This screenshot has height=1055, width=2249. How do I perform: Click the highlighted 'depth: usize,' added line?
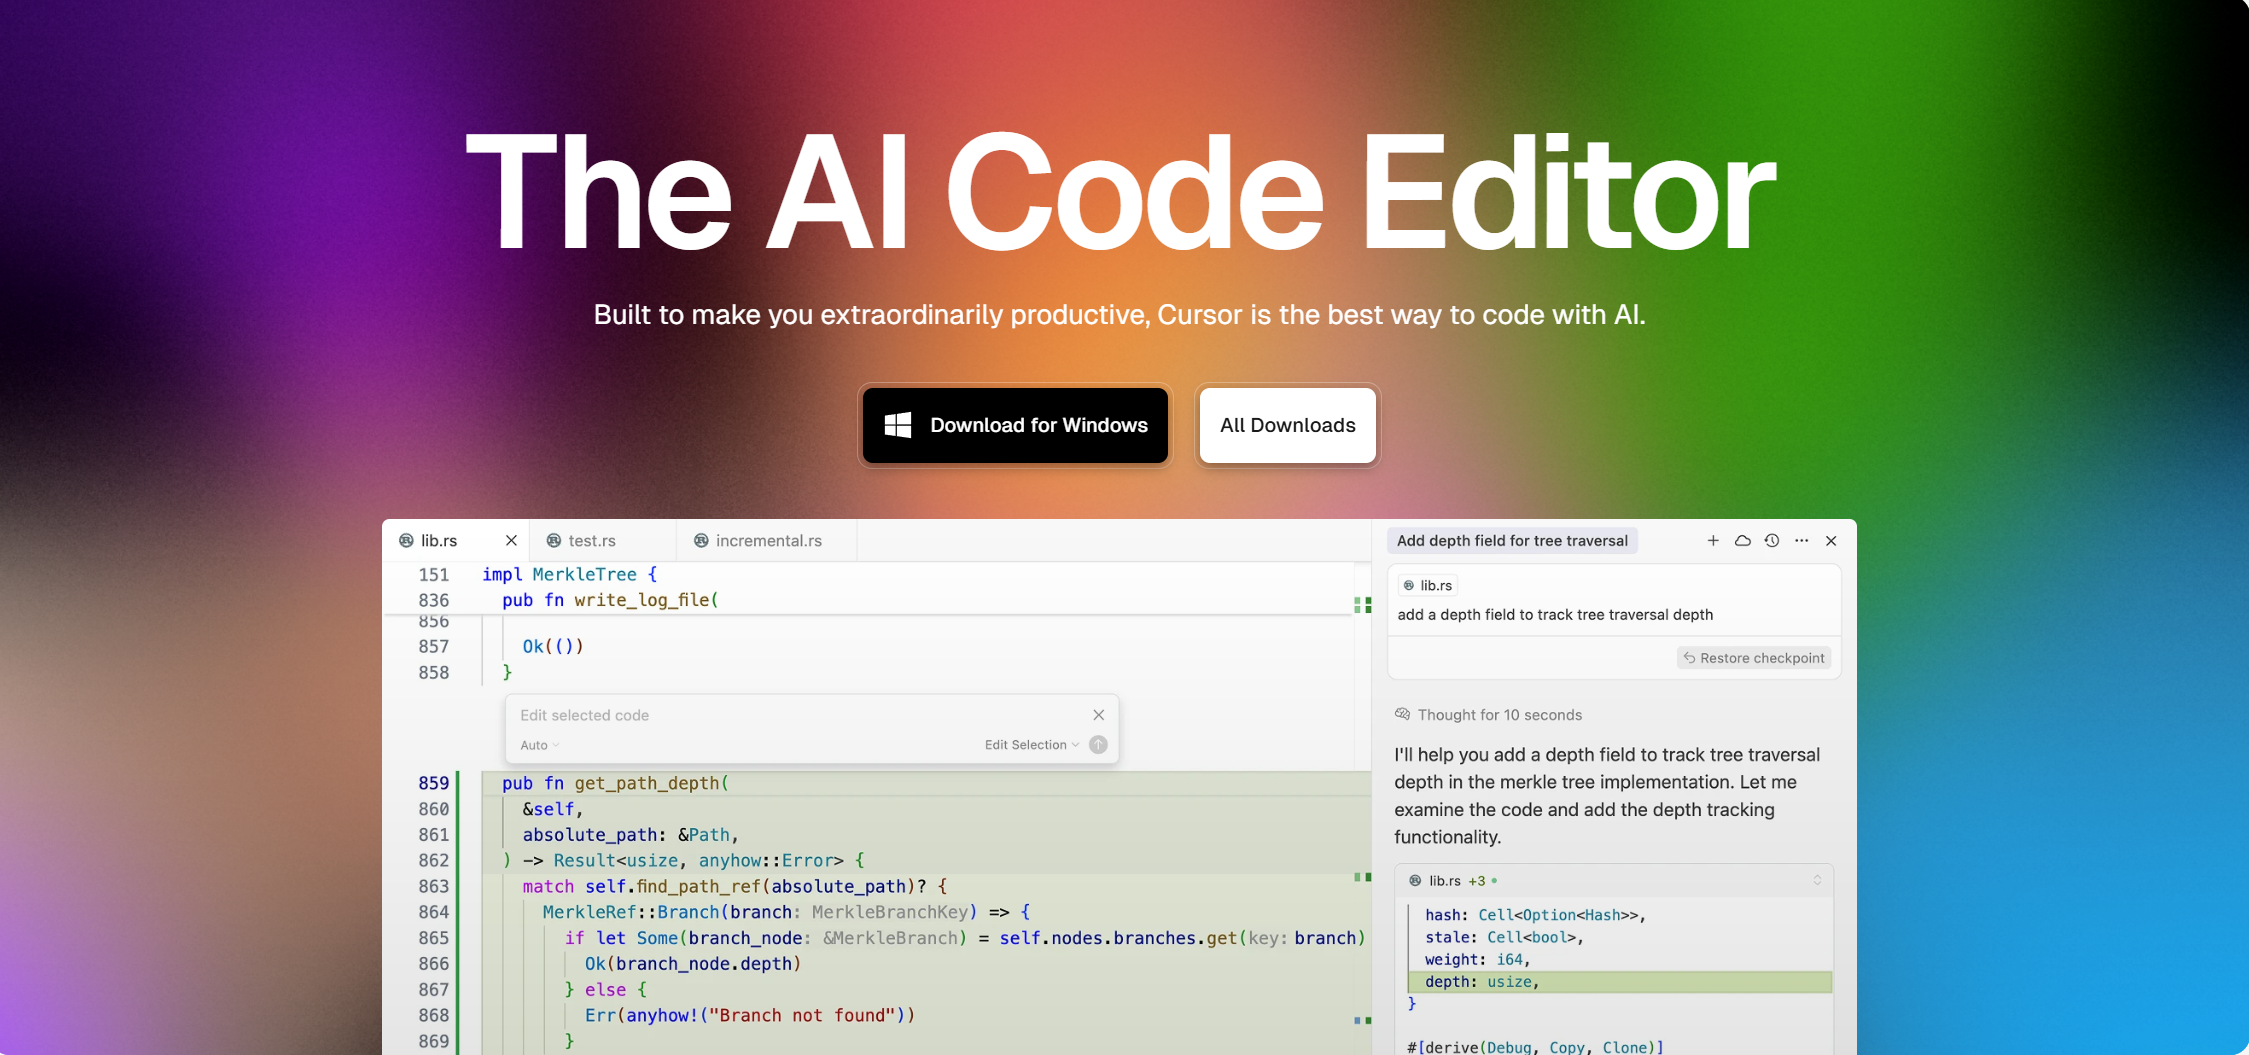(x=1619, y=982)
